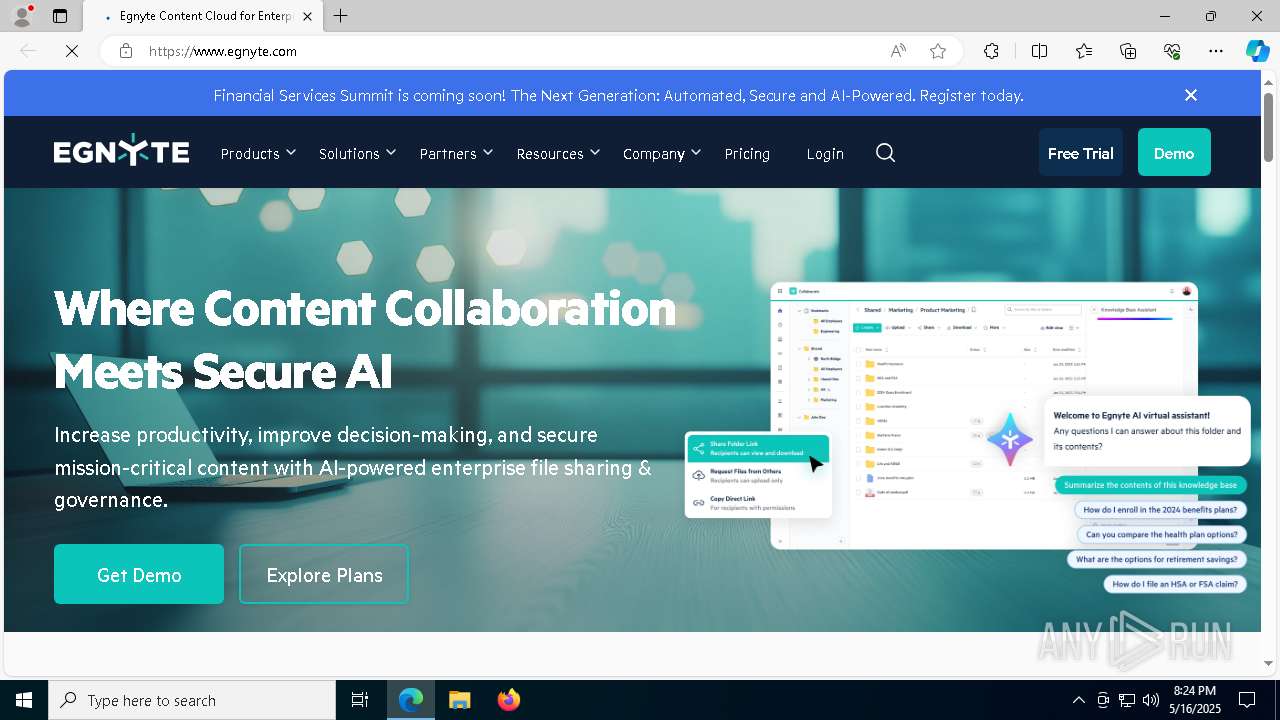
Task: Stop loading the page
Action: coord(72,51)
